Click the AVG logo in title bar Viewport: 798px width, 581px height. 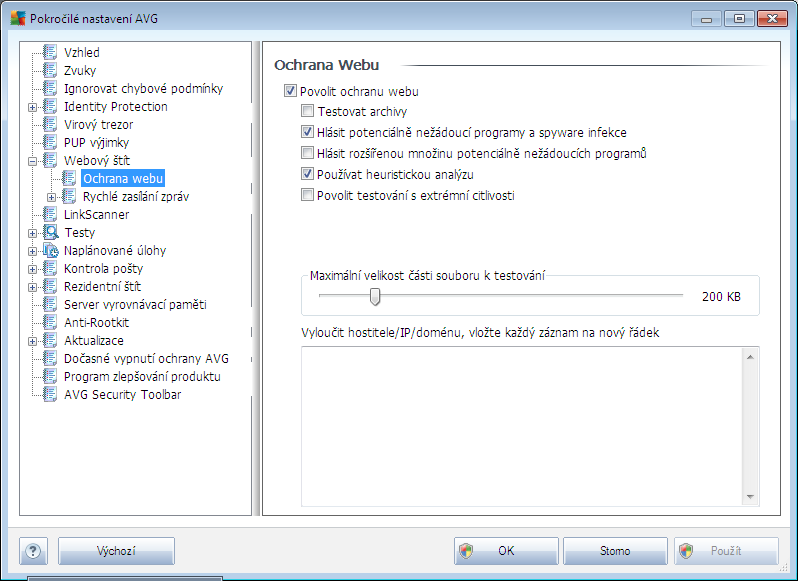coord(17,18)
